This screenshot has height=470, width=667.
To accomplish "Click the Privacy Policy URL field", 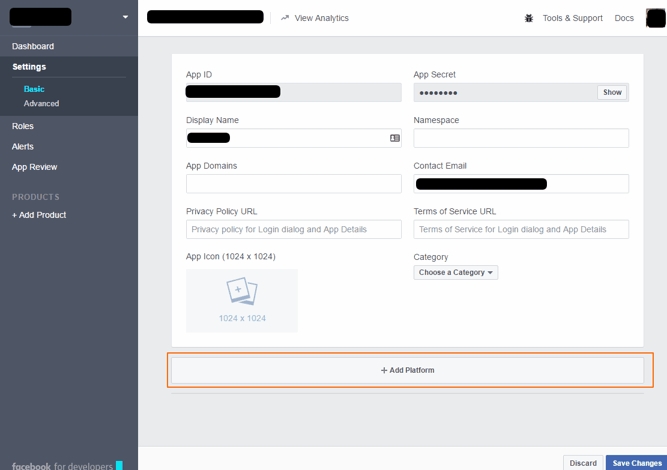I will click(x=293, y=229).
